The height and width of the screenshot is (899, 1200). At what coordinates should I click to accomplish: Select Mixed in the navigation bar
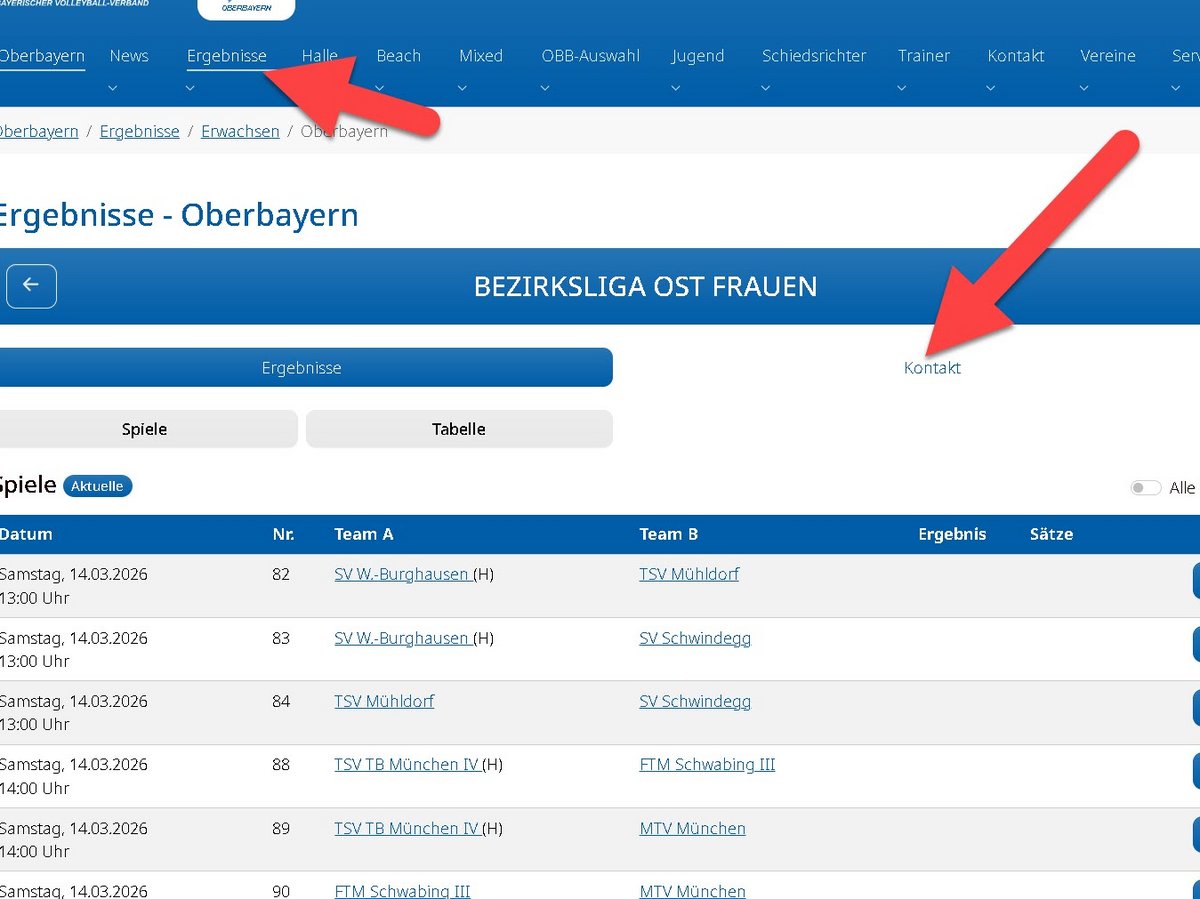tap(480, 56)
